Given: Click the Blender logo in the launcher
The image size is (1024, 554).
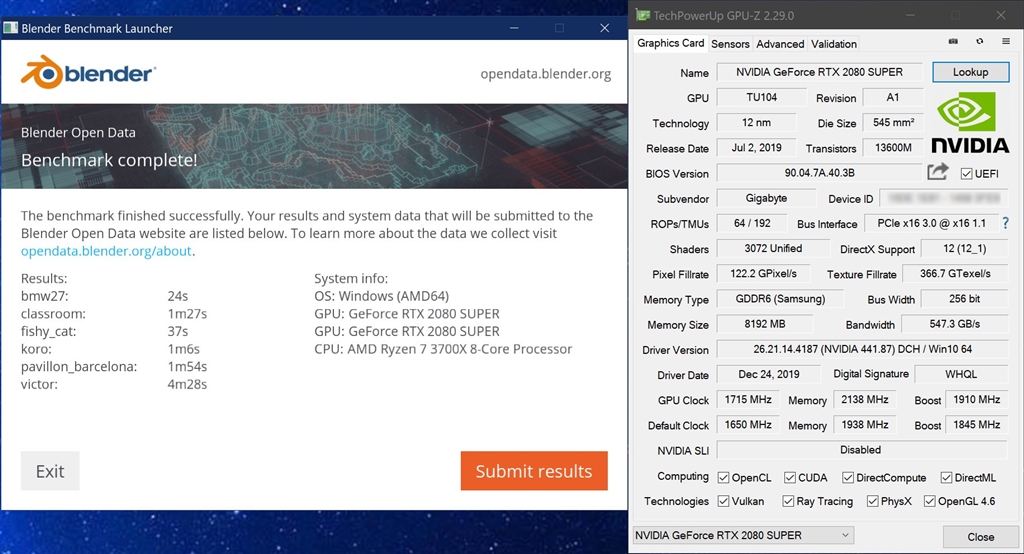Looking at the screenshot, I should [88, 72].
